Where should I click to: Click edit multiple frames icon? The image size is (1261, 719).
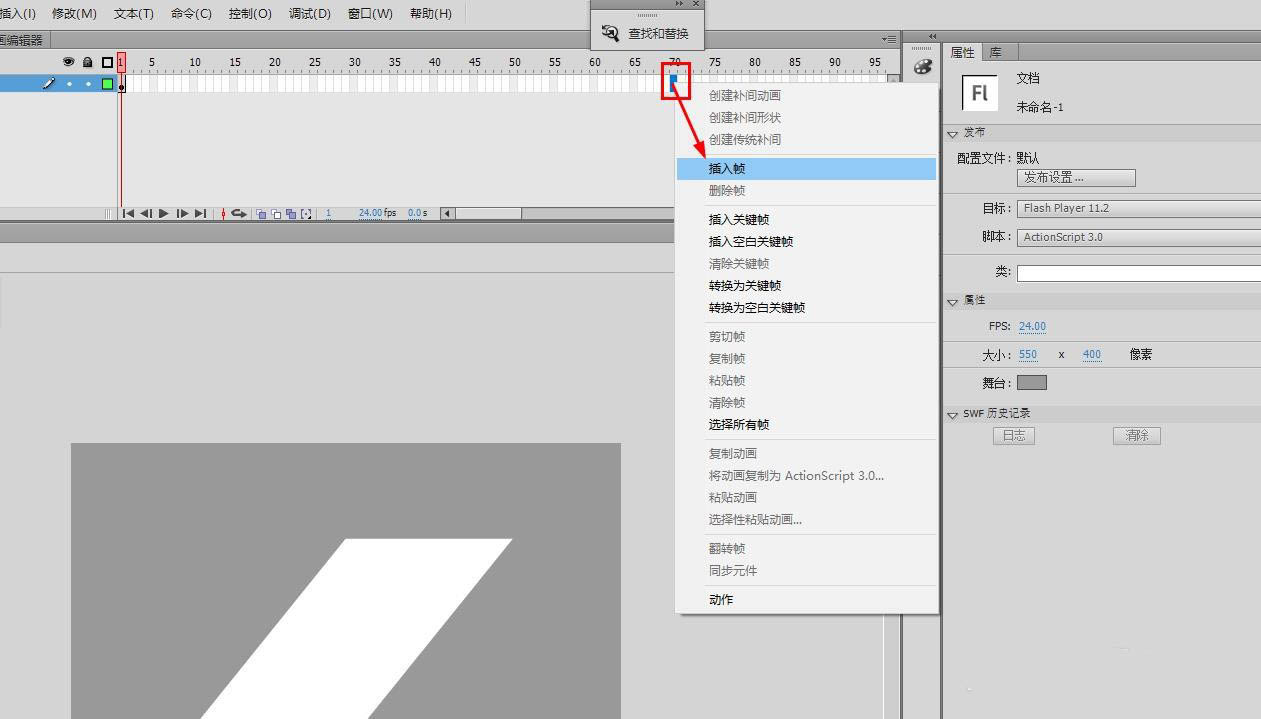point(291,214)
